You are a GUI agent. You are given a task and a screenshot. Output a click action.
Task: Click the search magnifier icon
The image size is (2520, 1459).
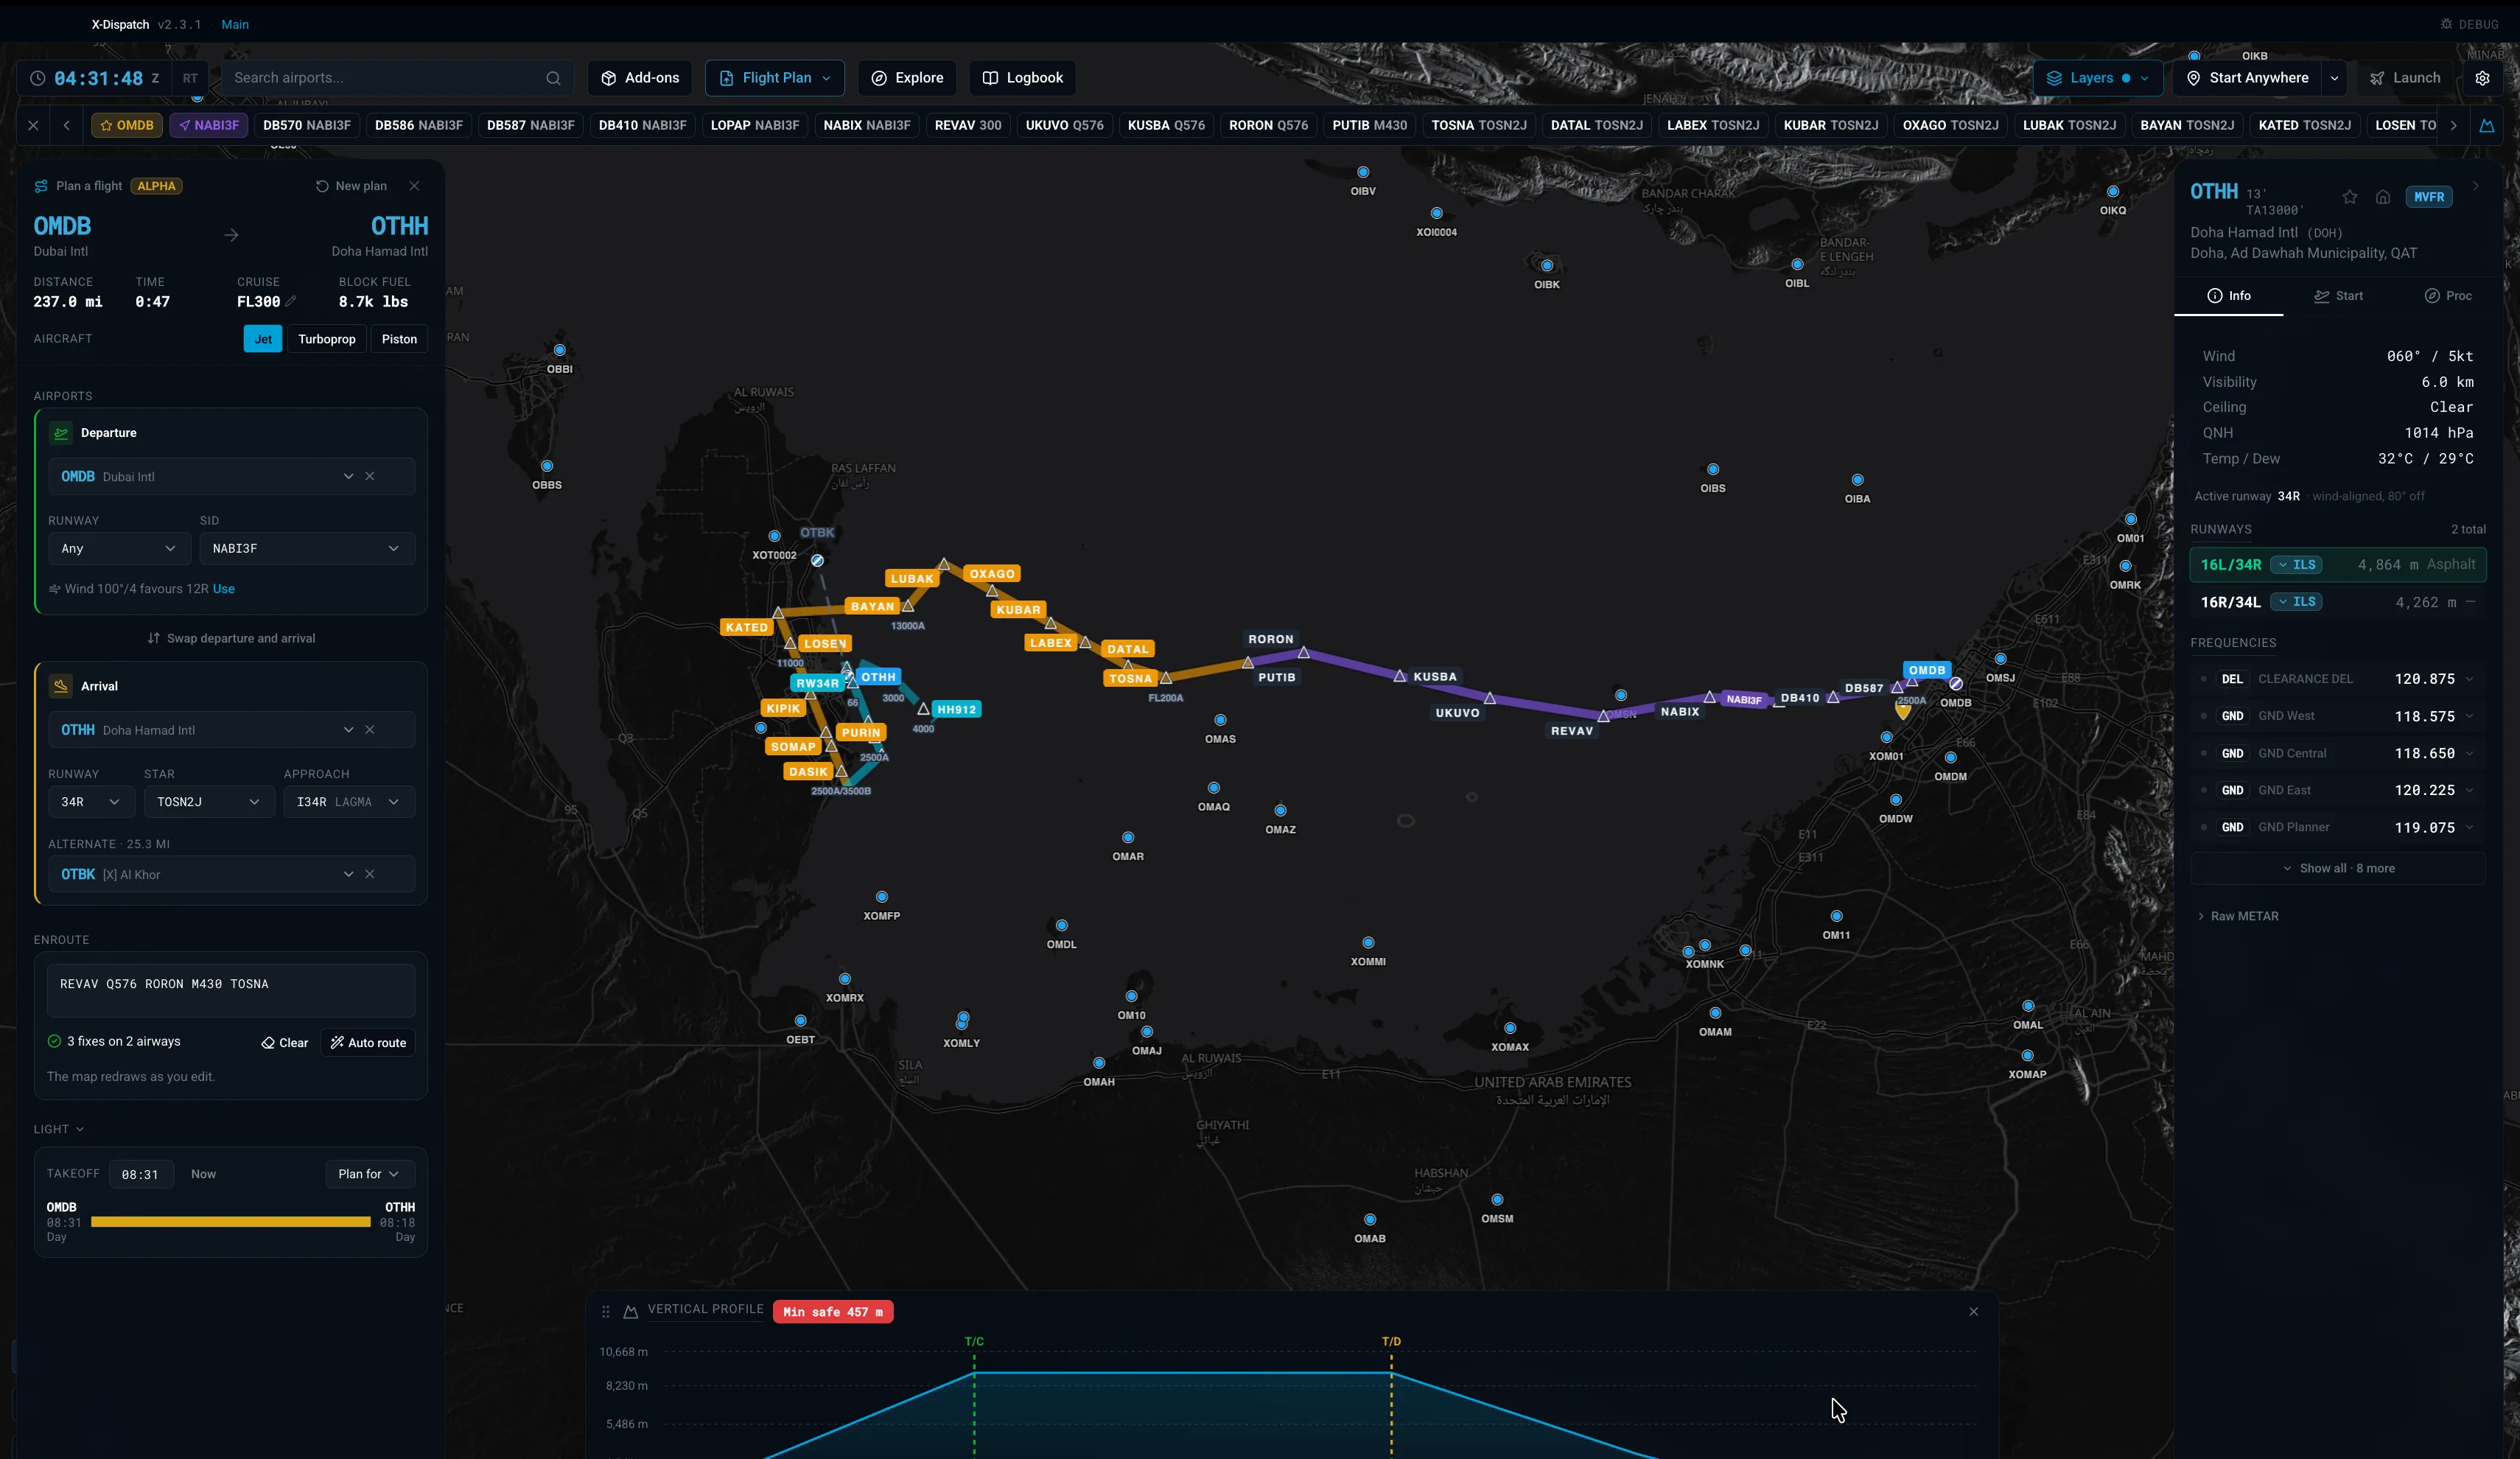[x=553, y=78]
